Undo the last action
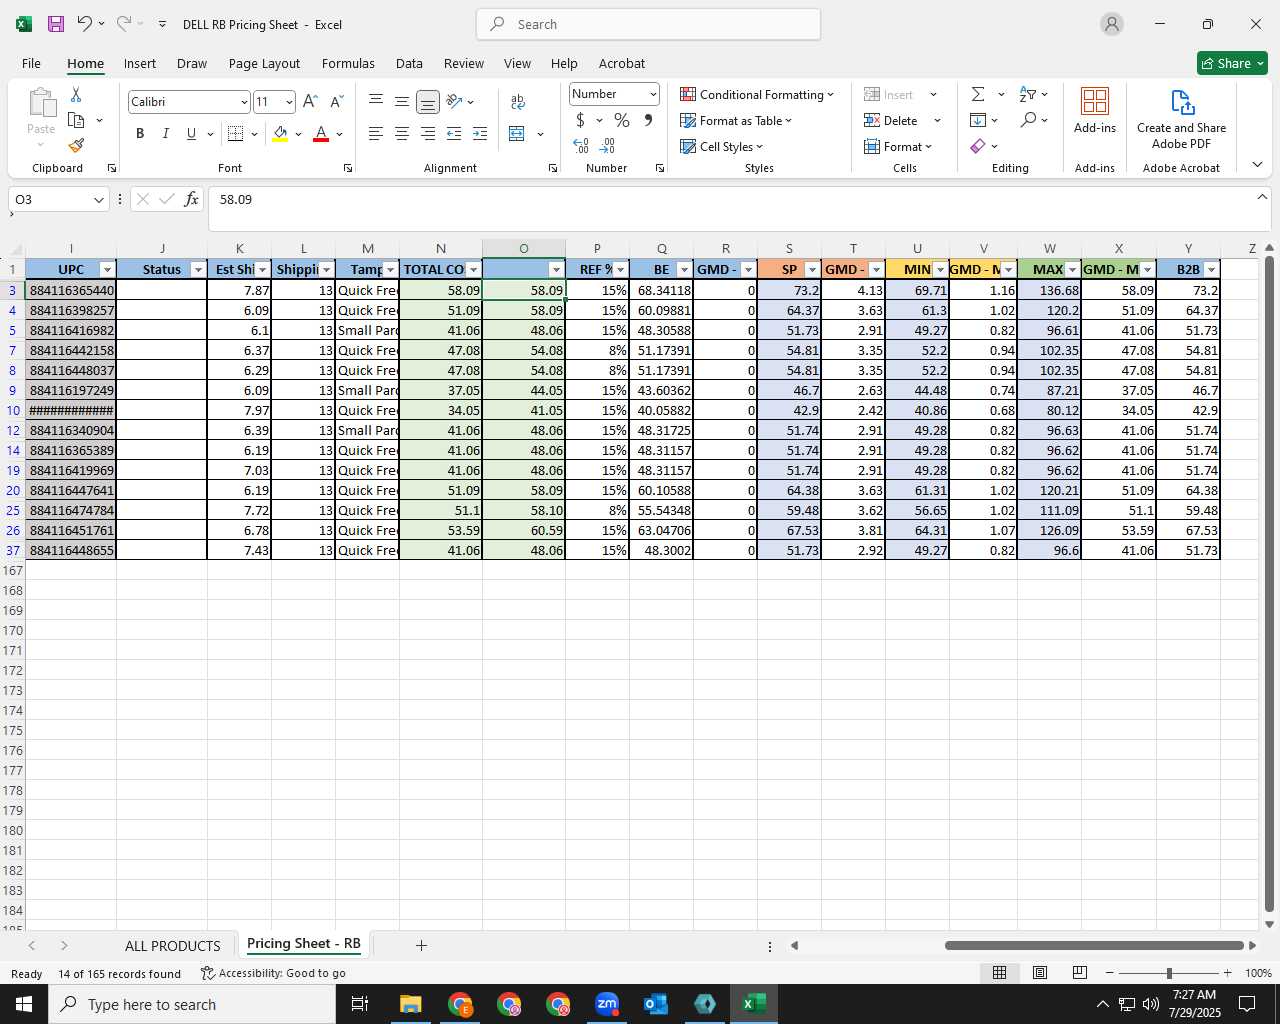 click(85, 24)
